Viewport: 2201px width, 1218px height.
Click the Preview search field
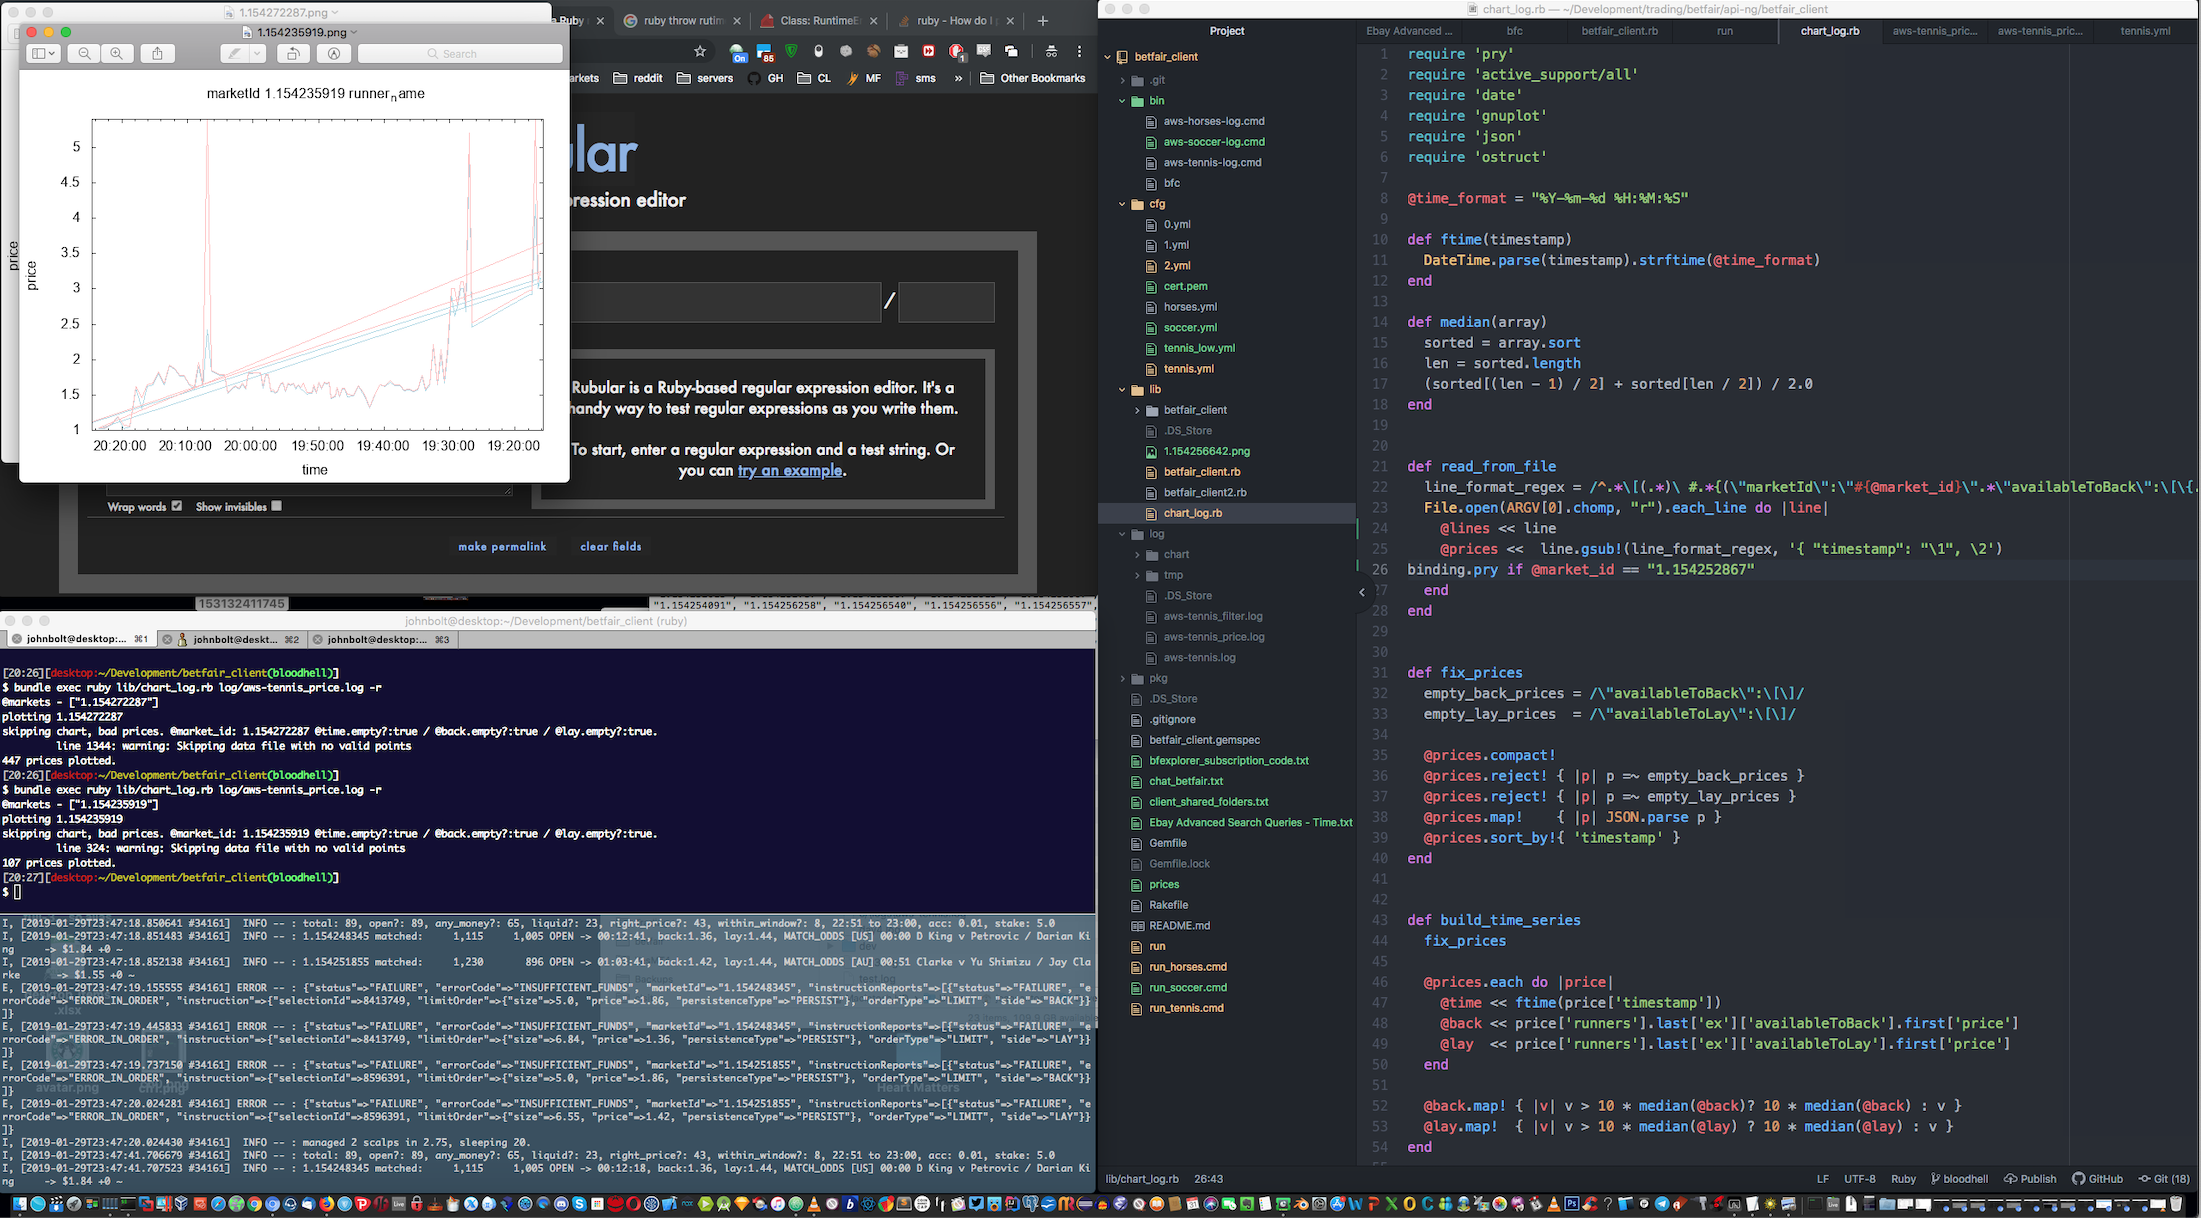(x=460, y=54)
